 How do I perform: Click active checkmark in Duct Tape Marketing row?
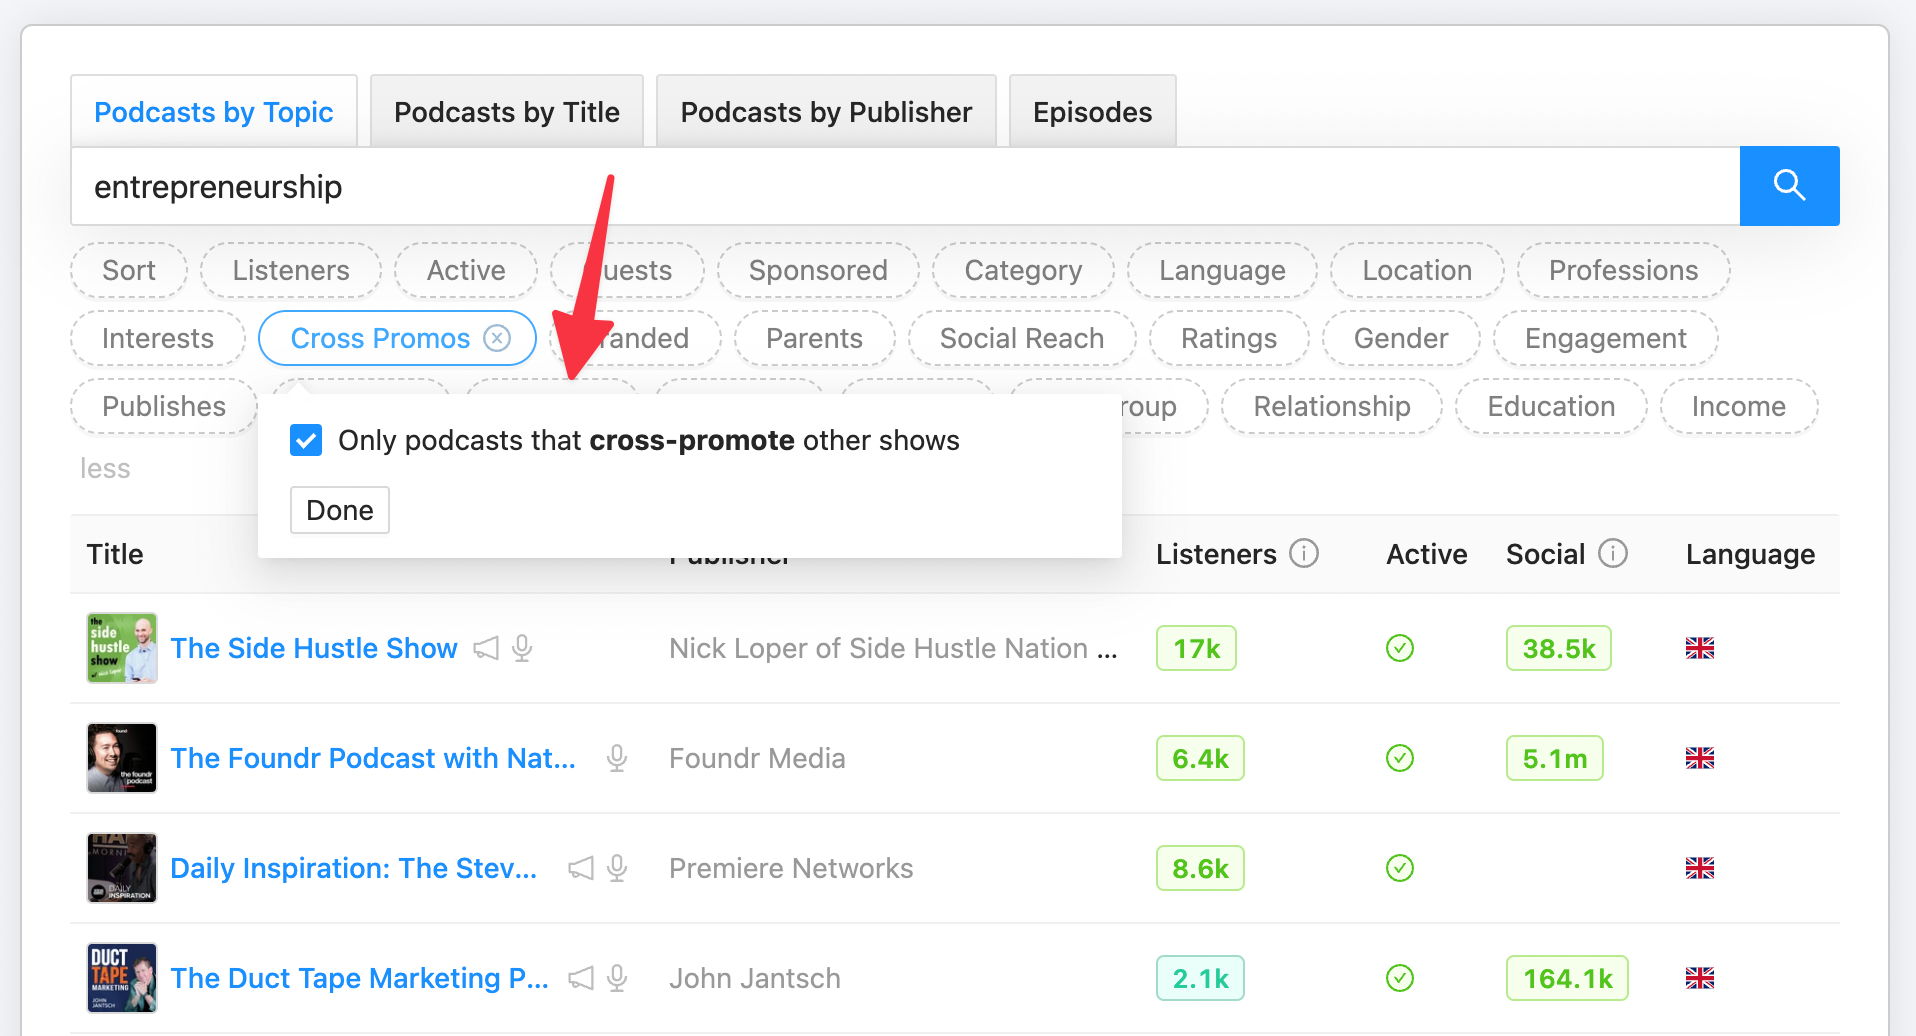(x=1400, y=978)
